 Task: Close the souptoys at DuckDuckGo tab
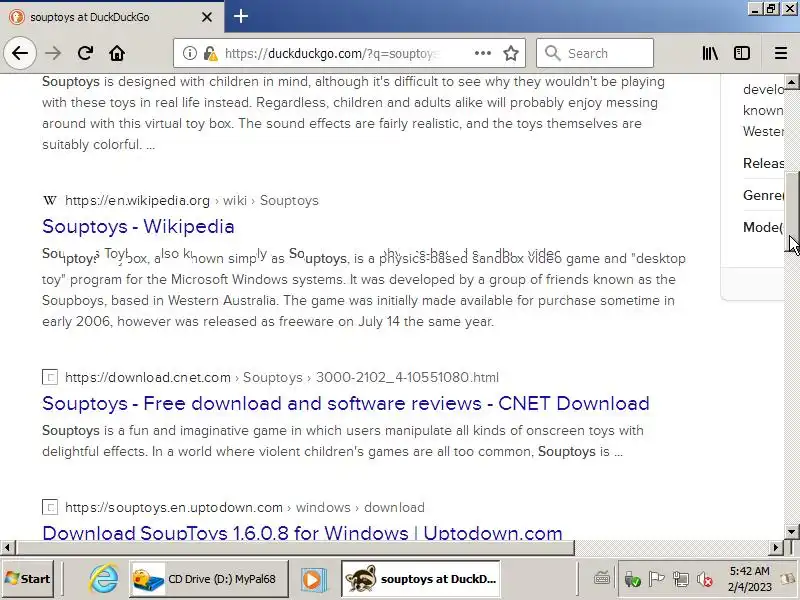point(207,17)
